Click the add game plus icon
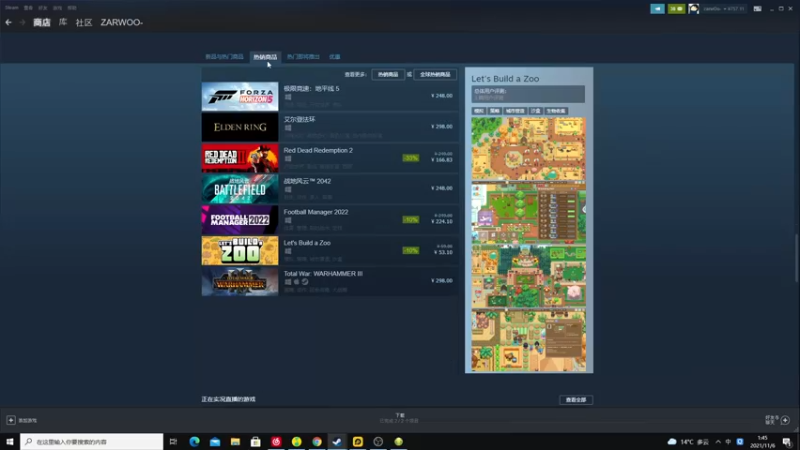 tap(11, 420)
